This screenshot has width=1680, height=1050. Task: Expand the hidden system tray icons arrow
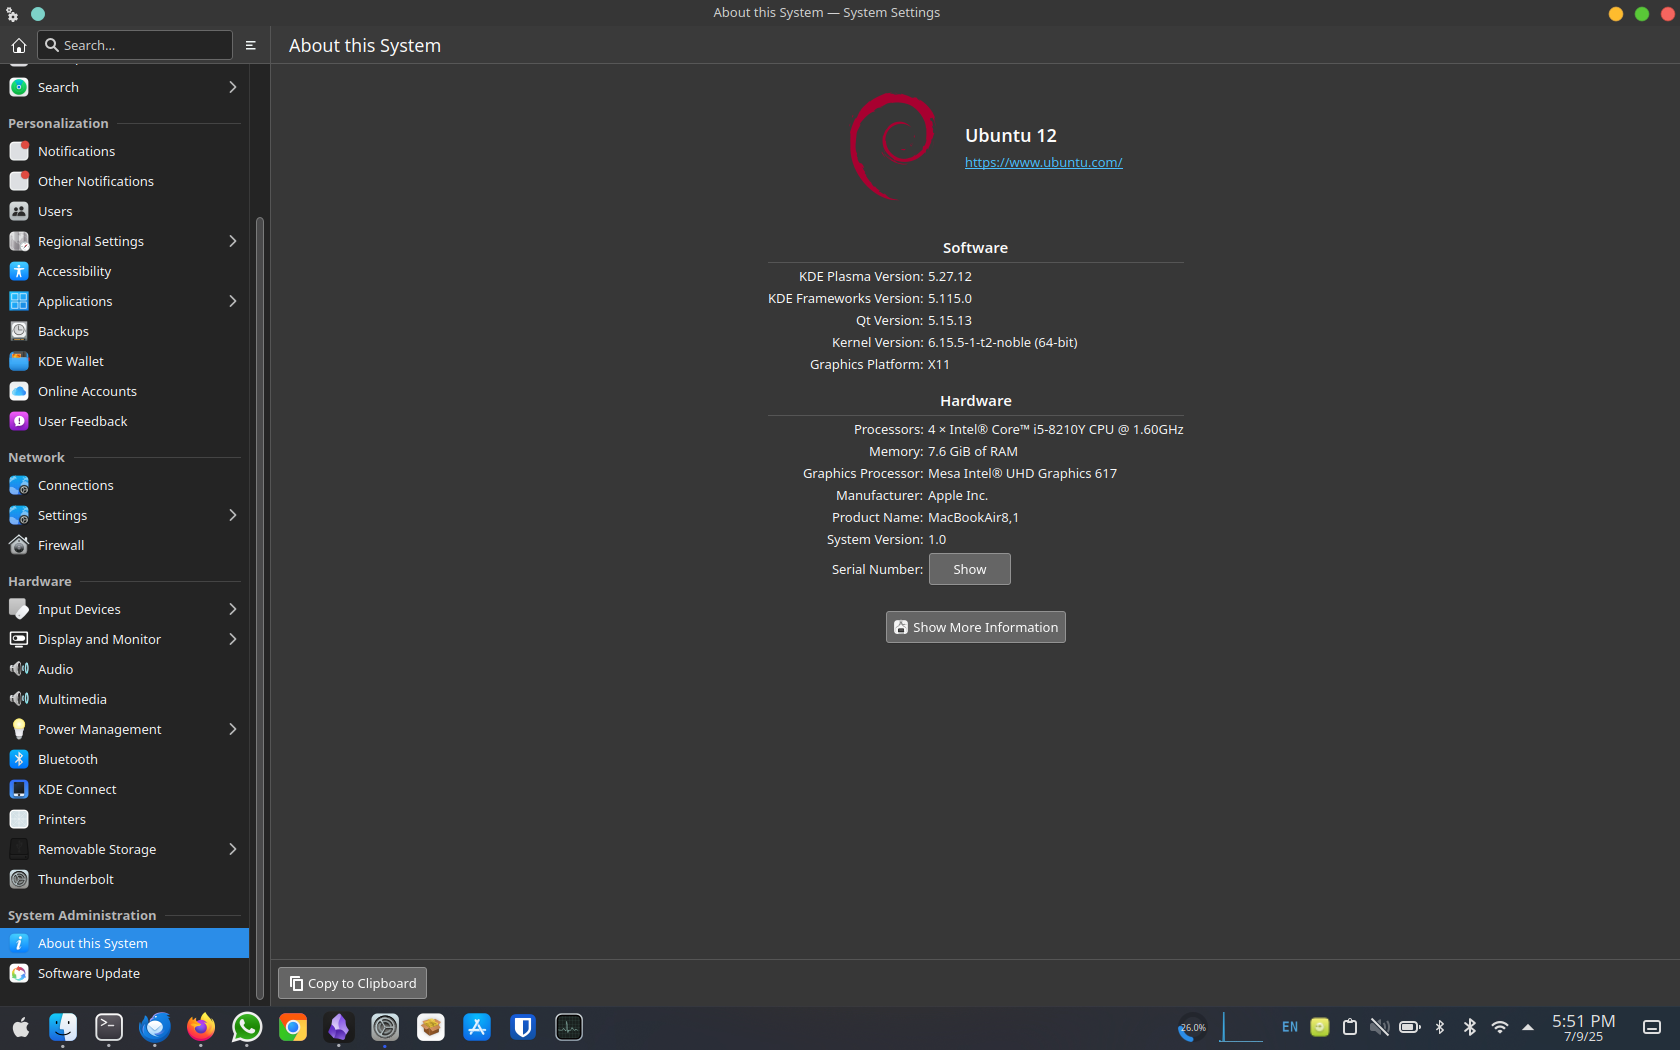[x=1528, y=1027]
